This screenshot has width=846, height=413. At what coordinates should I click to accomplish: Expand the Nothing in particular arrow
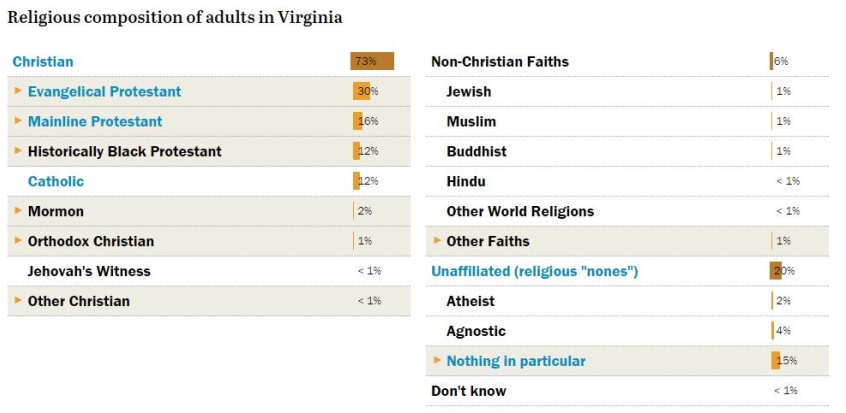[437, 361]
